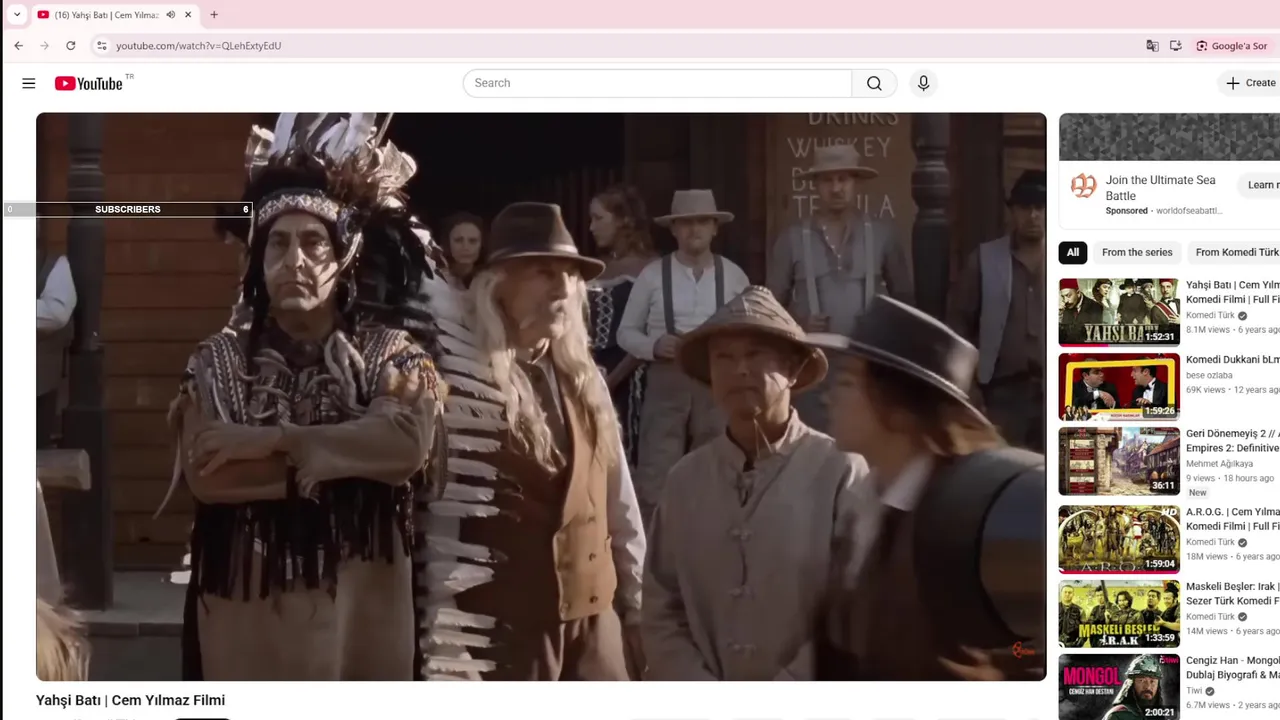Screen dimensions: 1280x720
Task: Open Maskeli Beşler Irak 1:33:59 thumbnail
Action: coord(1119,614)
